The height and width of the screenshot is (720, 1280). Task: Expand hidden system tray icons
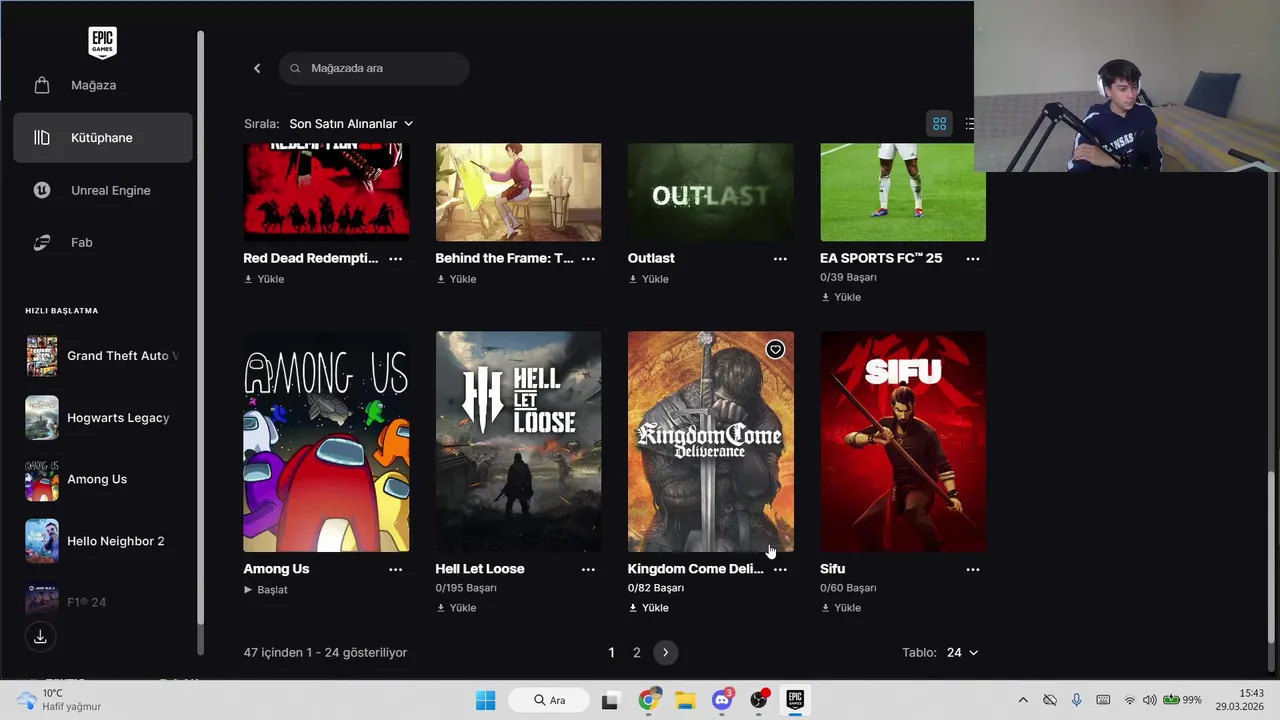[1023, 700]
